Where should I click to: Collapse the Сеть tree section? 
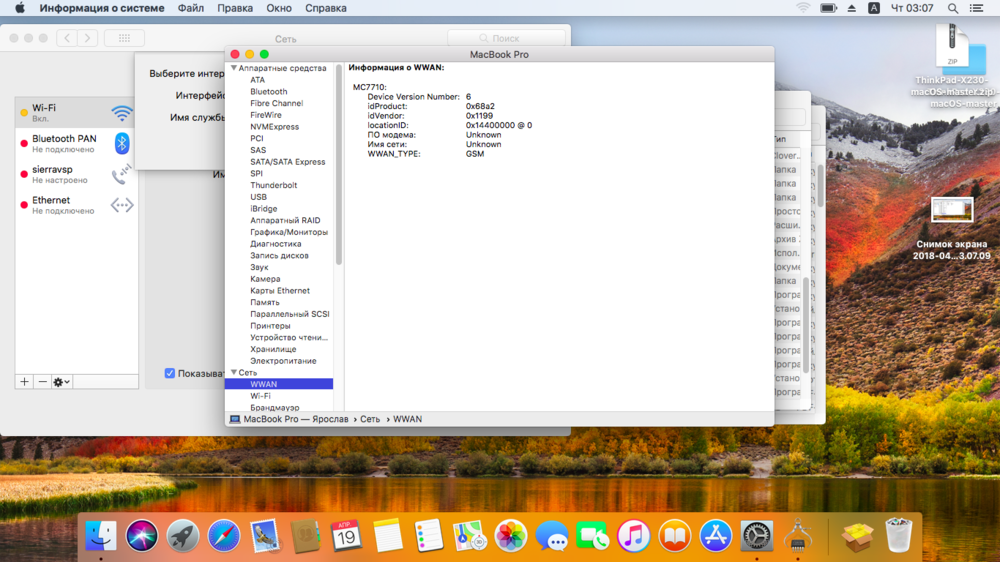click(234, 372)
